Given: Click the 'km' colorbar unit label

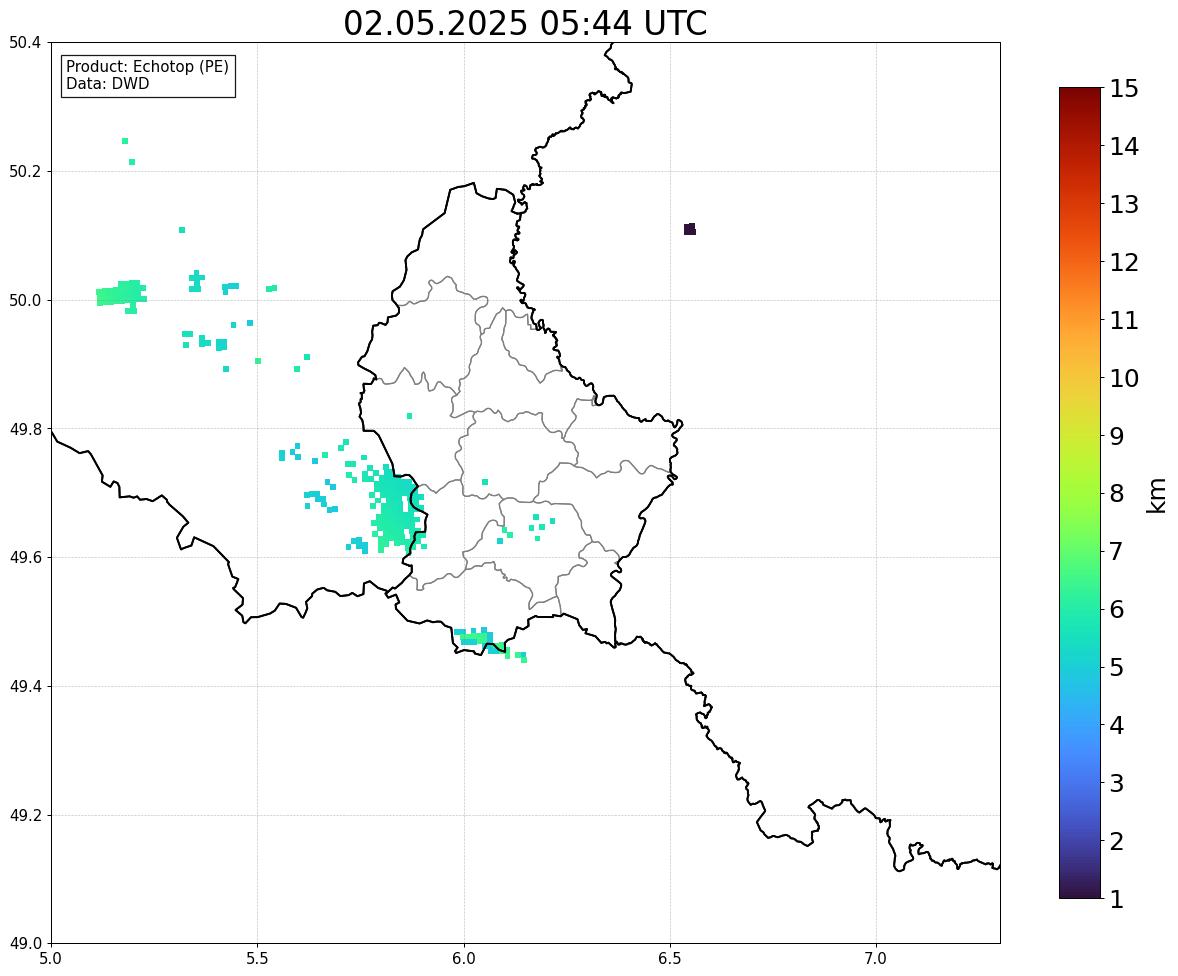Looking at the screenshot, I should point(1157,495).
